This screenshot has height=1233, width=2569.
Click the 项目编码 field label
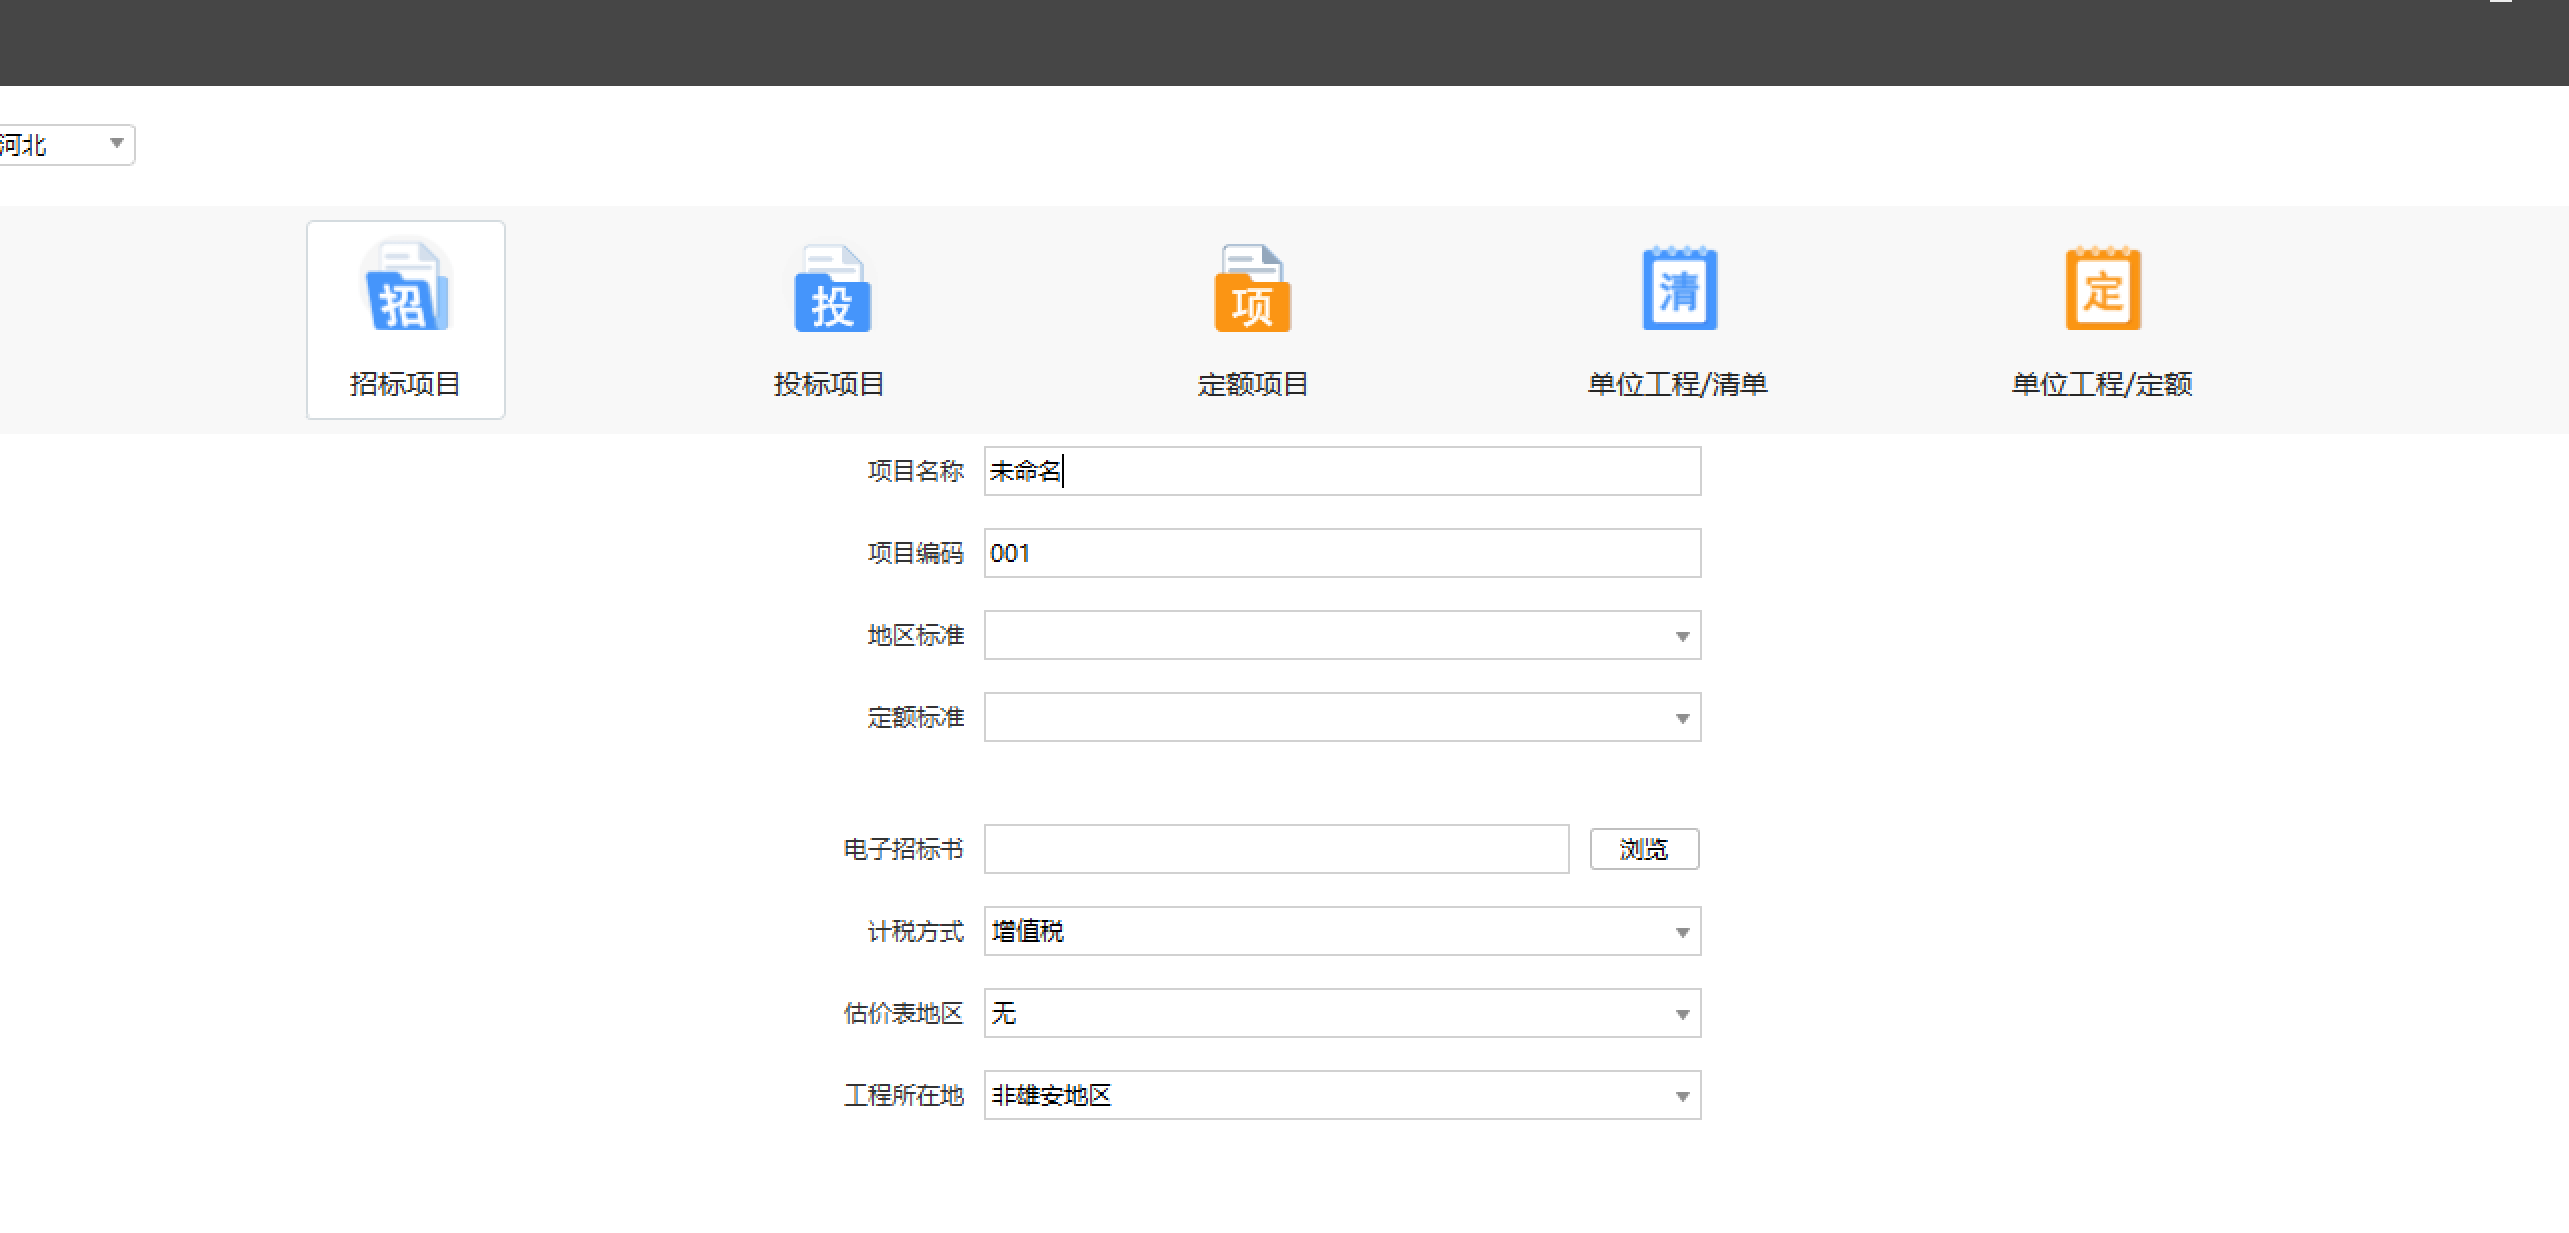pyautogui.click(x=915, y=553)
